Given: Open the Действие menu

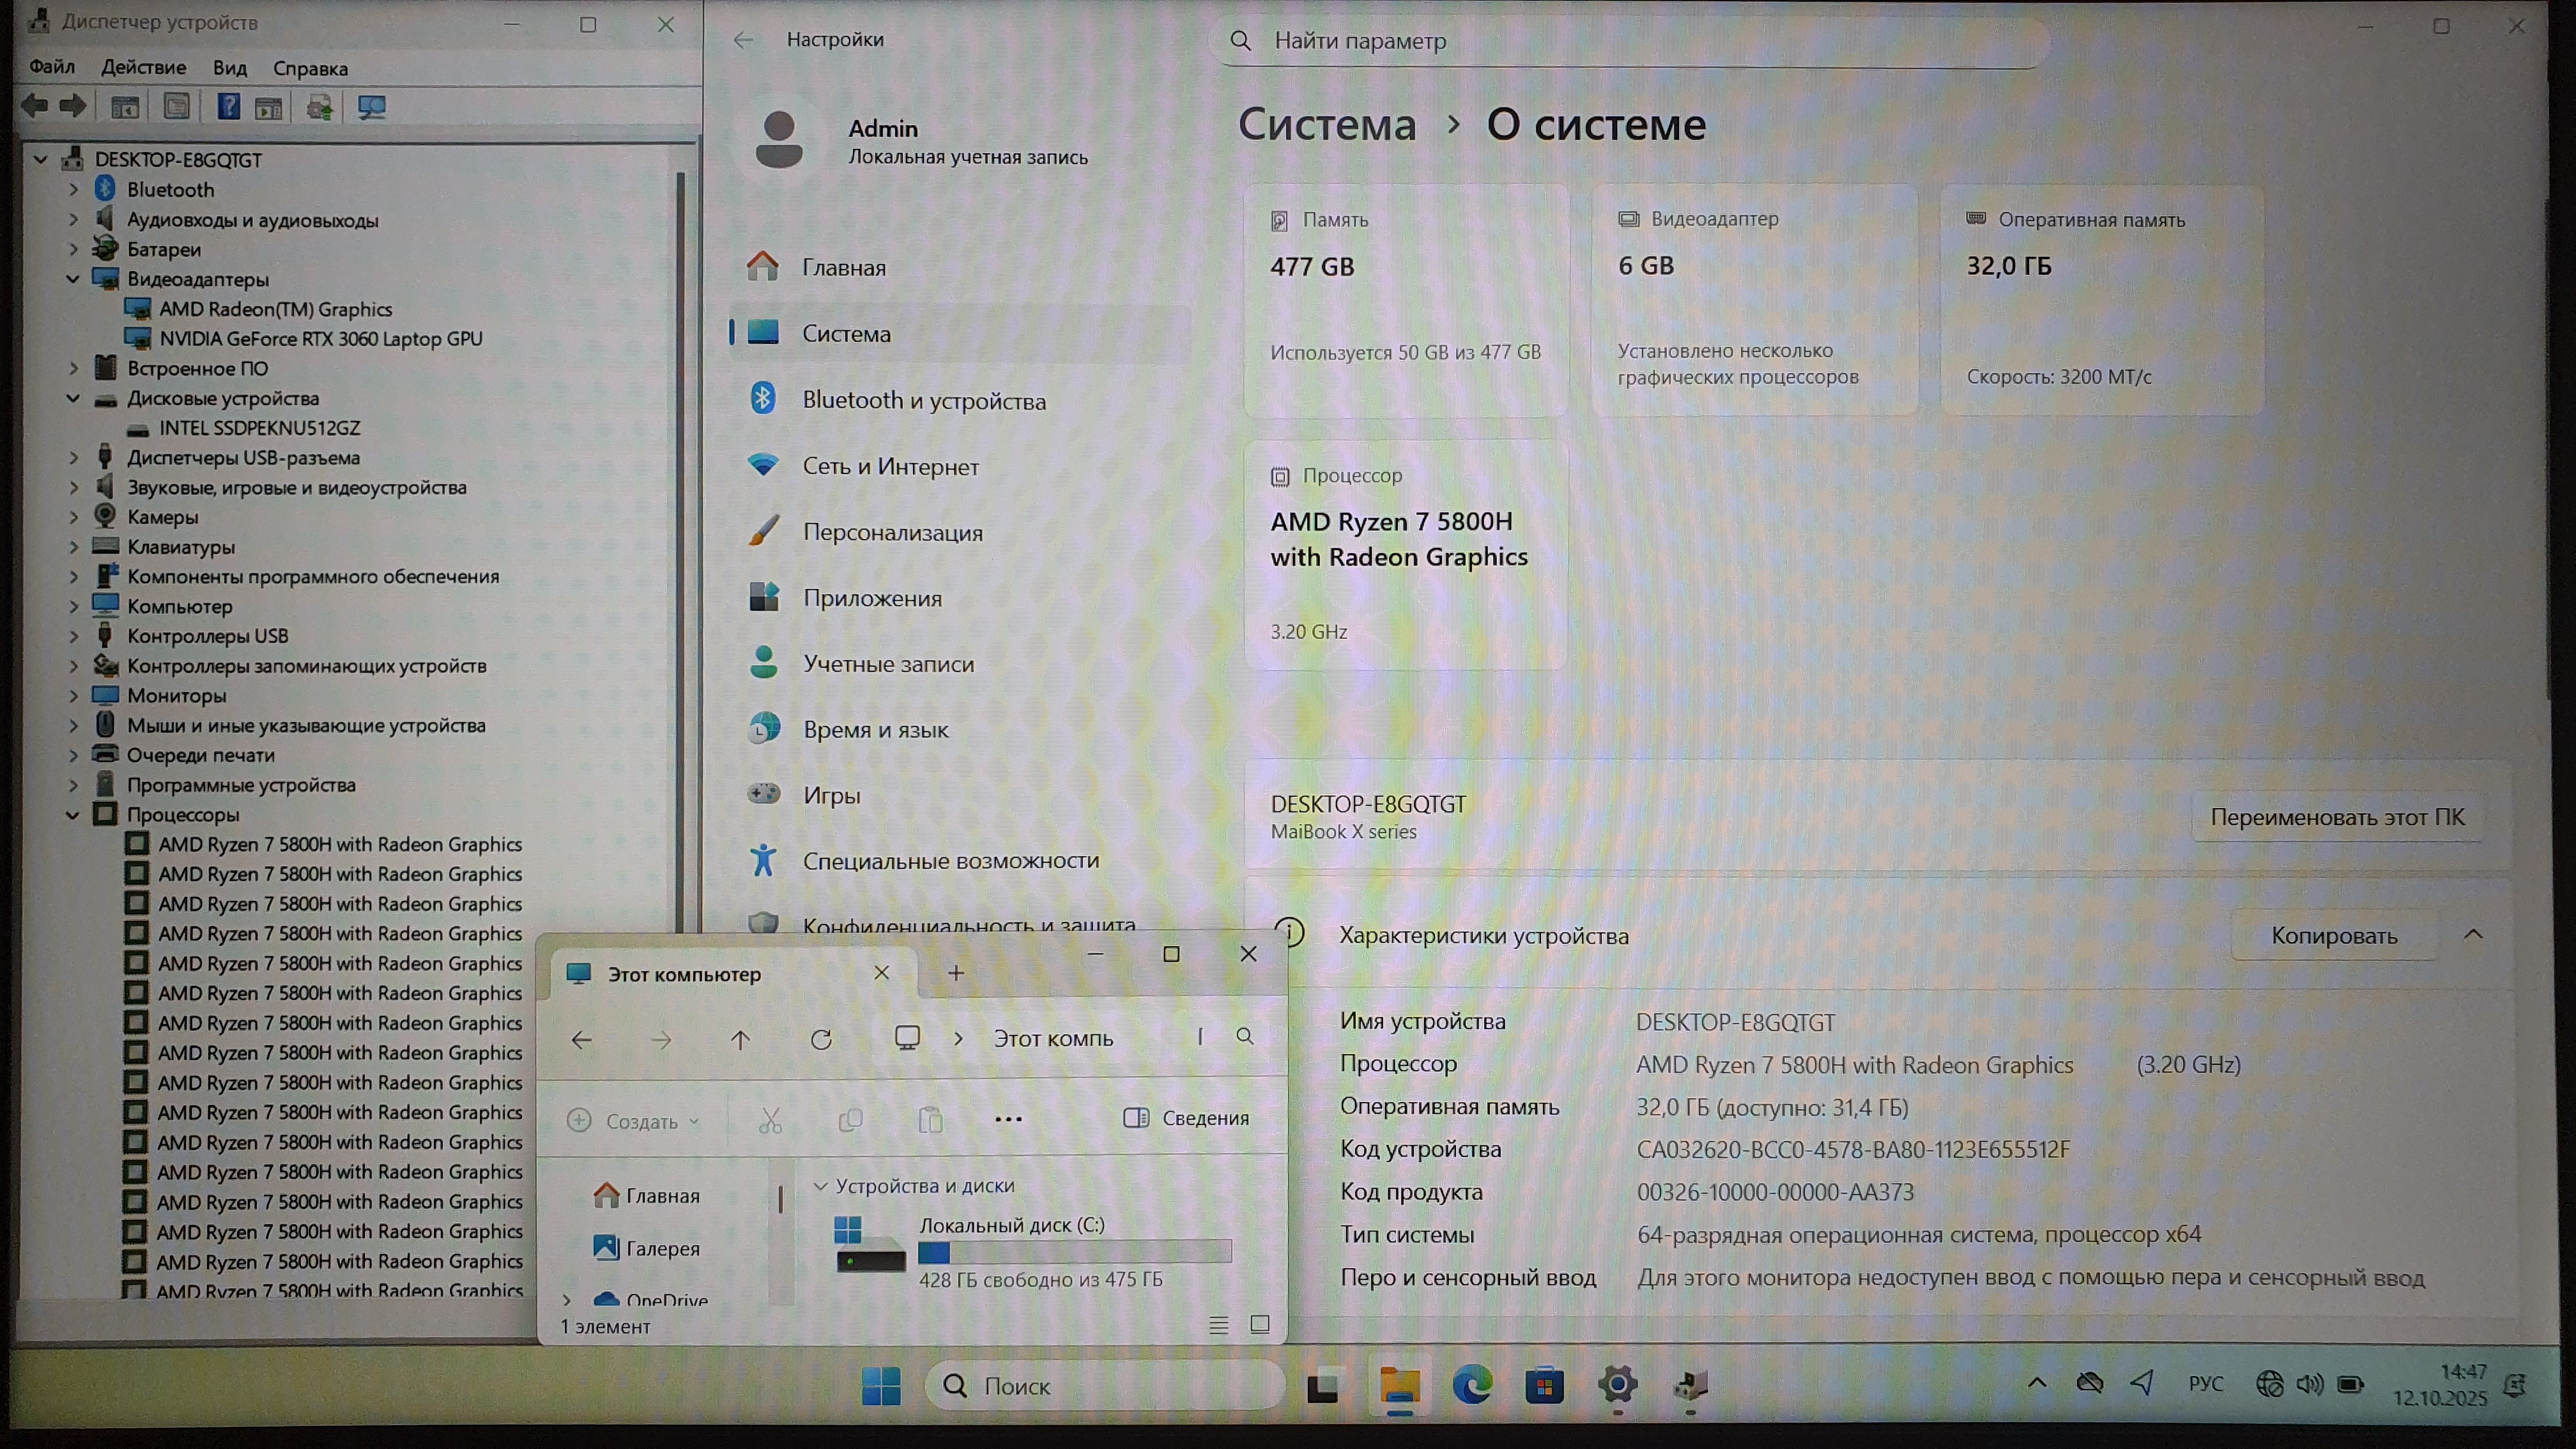Looking at the screenshot, I should pyautogui.click(x=143, y=68).
